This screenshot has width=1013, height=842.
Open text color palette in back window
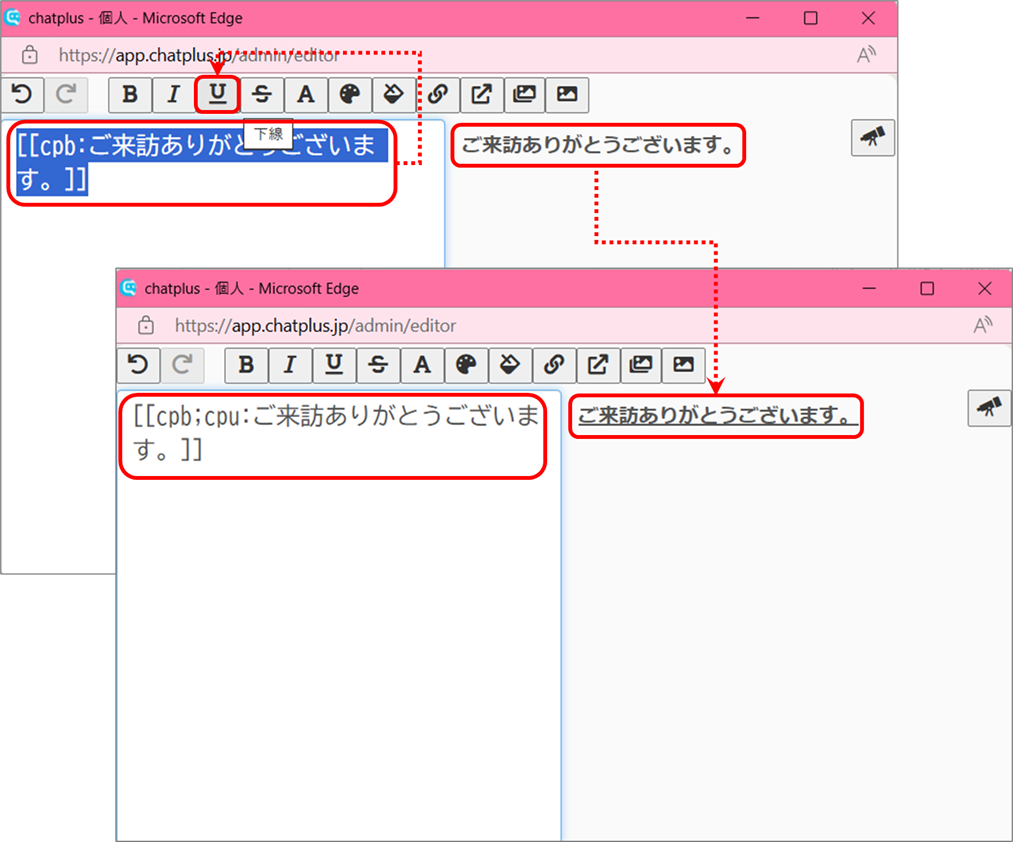[350, 94]
